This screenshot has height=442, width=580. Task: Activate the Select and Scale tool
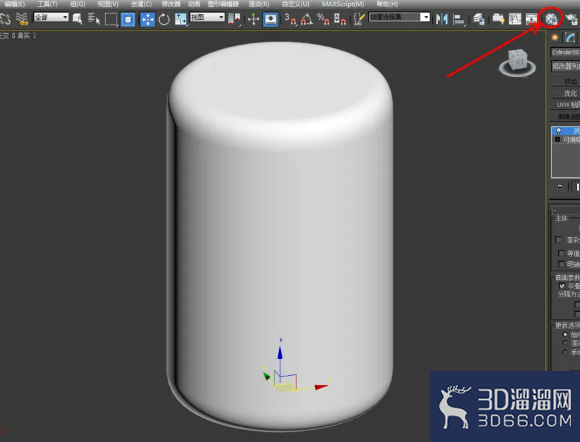pos(181,19)
